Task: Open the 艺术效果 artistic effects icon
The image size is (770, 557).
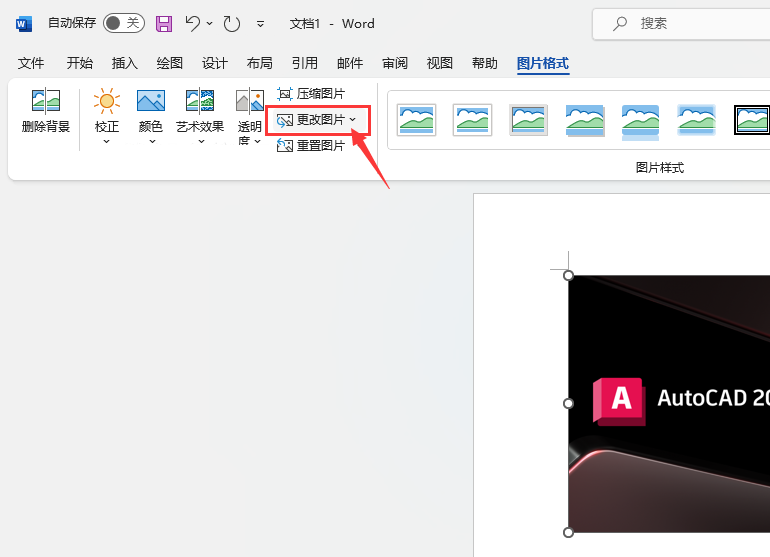Action: pos(200,101)
